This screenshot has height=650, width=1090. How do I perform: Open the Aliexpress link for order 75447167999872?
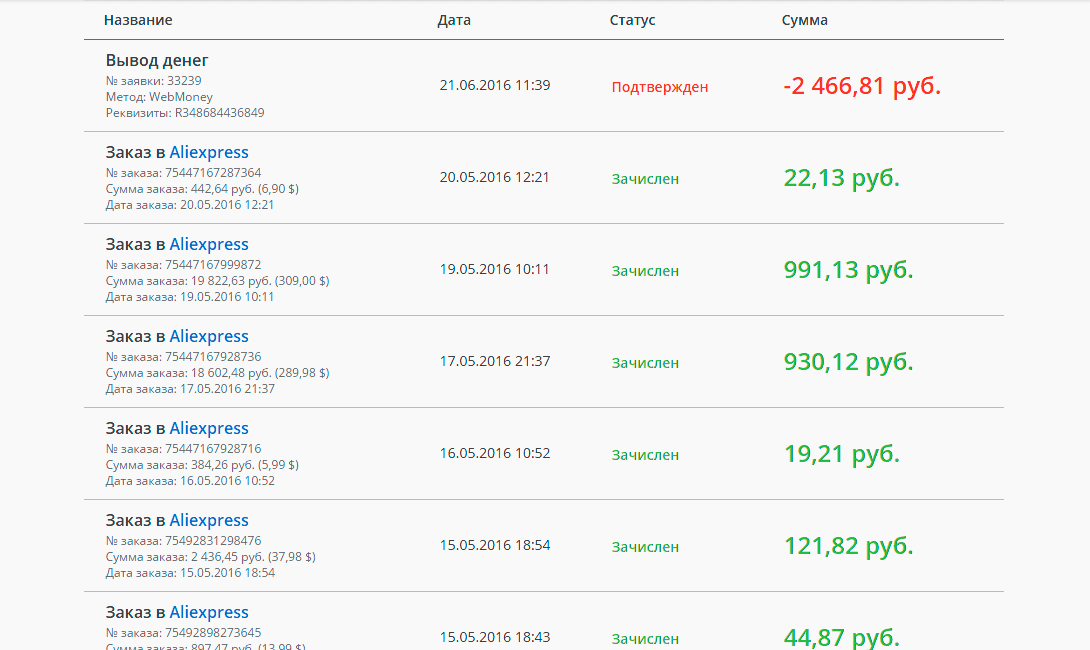(209, 244)
